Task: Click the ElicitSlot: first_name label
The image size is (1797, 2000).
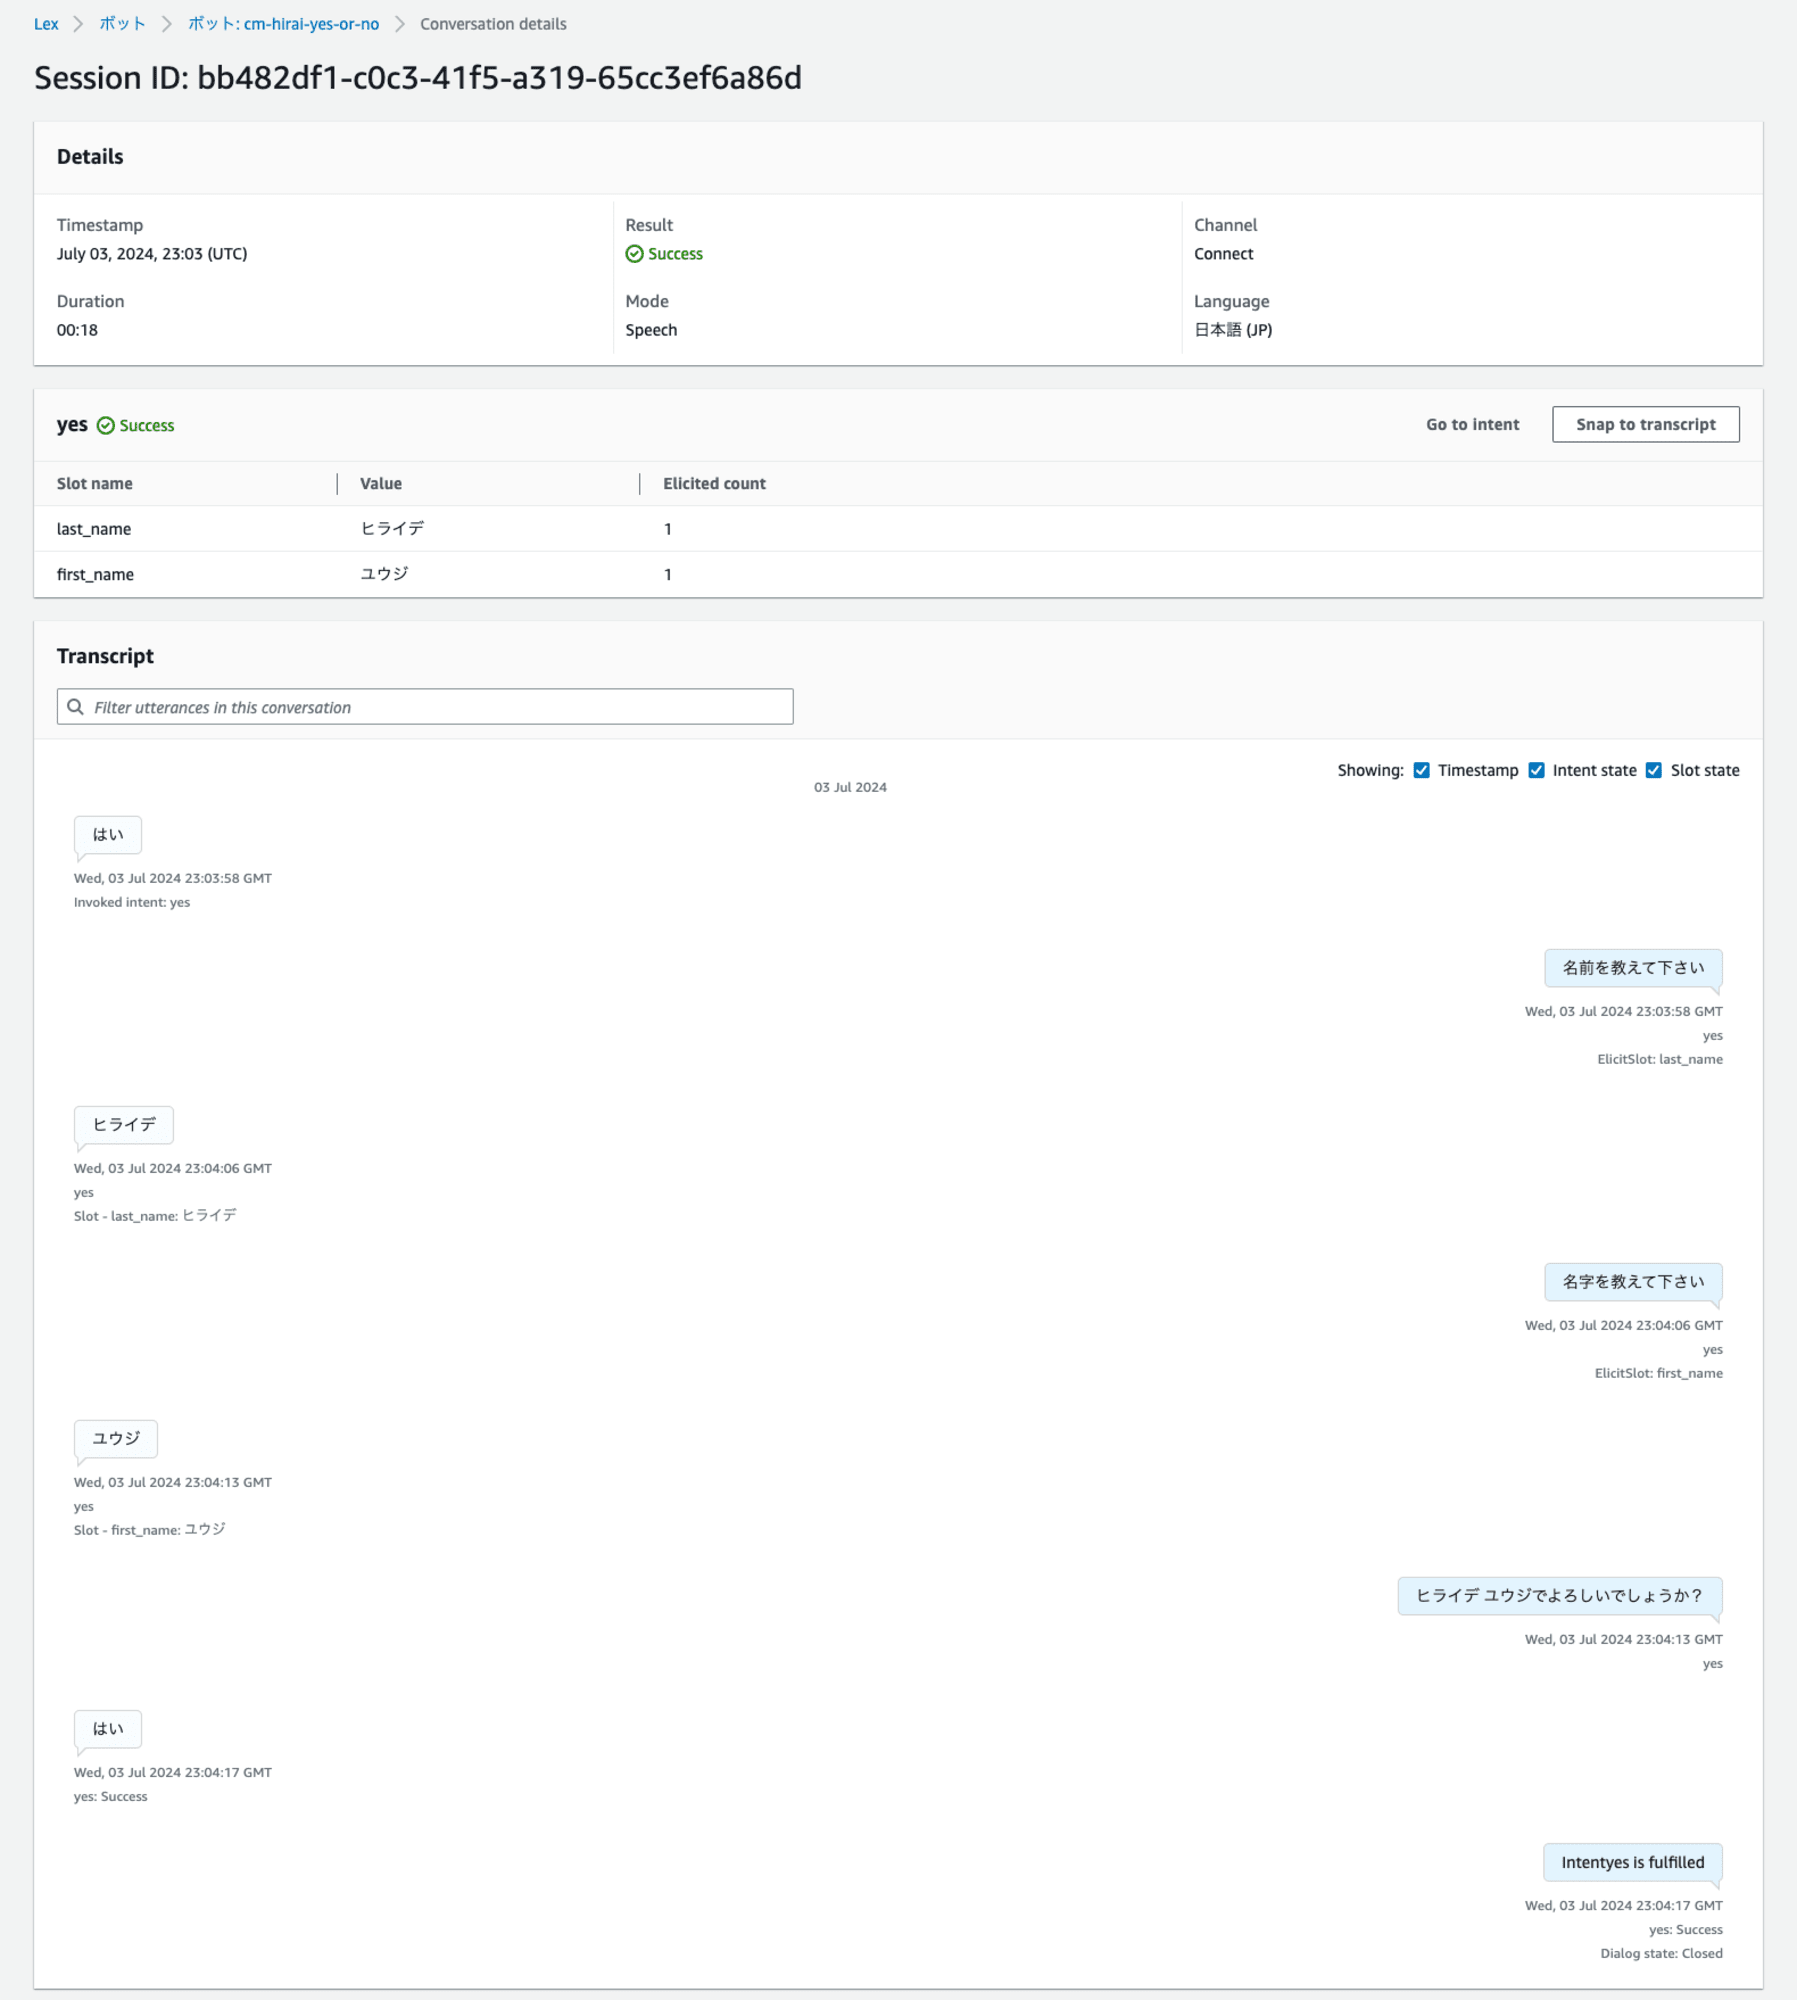Action: click(x=1658, y=1373)
